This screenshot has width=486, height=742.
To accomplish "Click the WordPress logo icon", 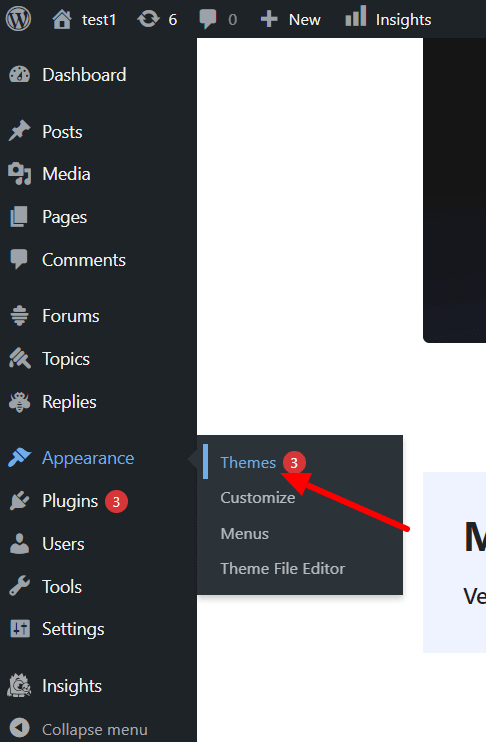I will [18, 19].
